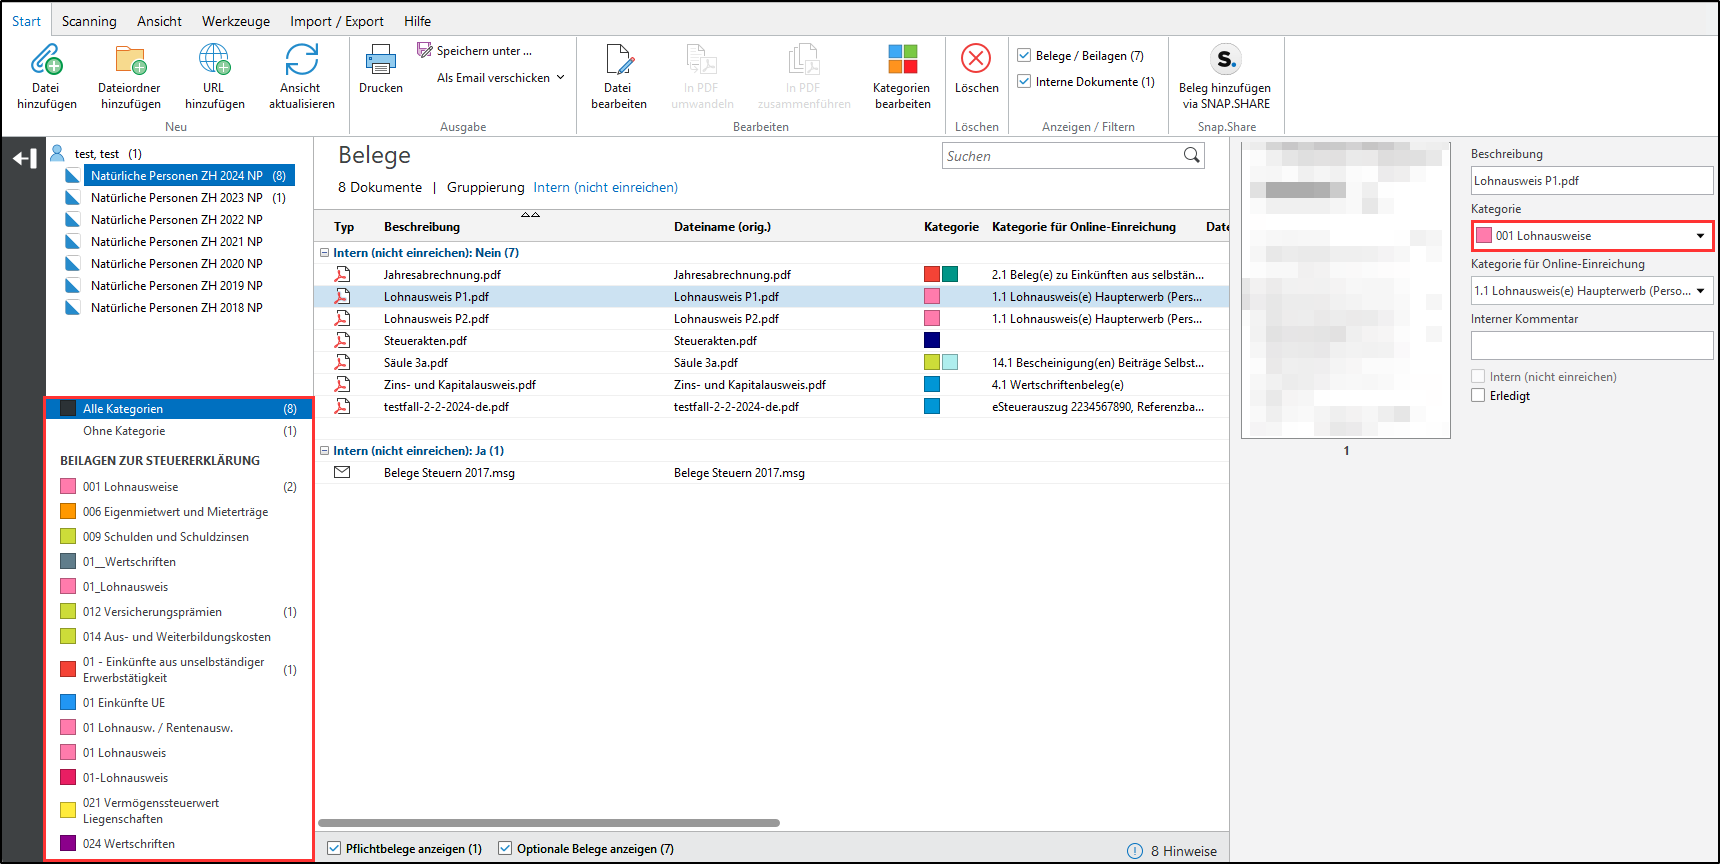The height and width of the screenshot is (864, 1720).
Task: Open Kategorie für Online-Einreichung dropdown
Action: coord(1592,291)
